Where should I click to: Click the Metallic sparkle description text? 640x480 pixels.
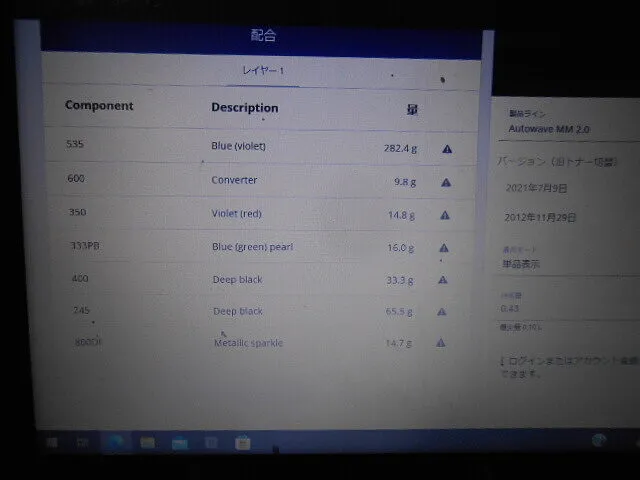pos(248,343)
